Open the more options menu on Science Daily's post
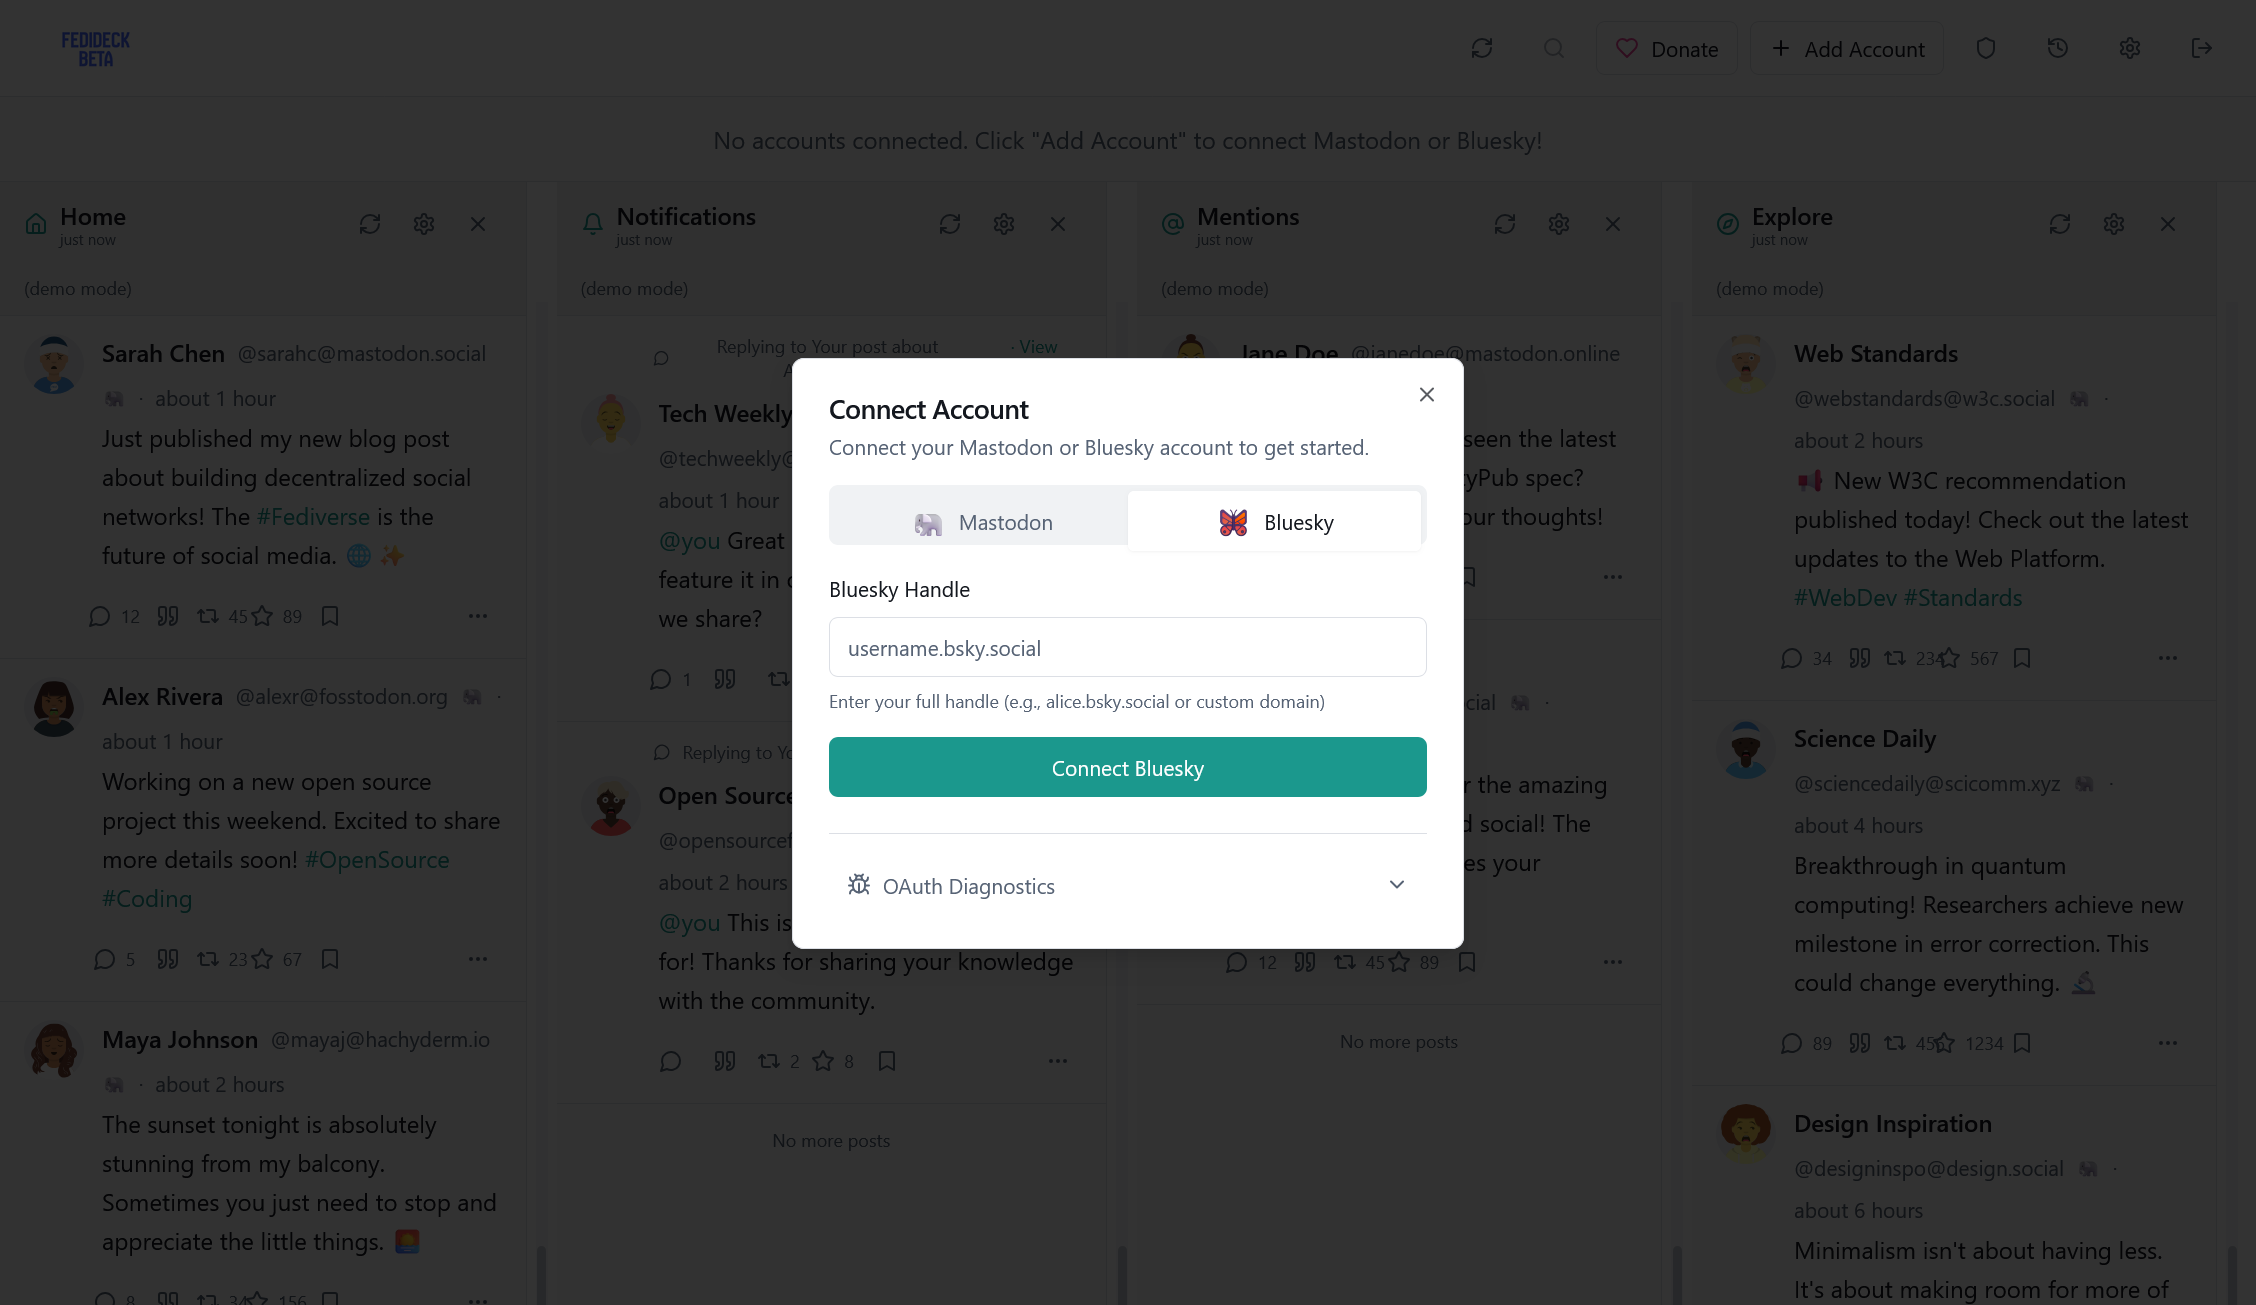Screen dimensions: 2256x1305 (x=2168, y=1043)
